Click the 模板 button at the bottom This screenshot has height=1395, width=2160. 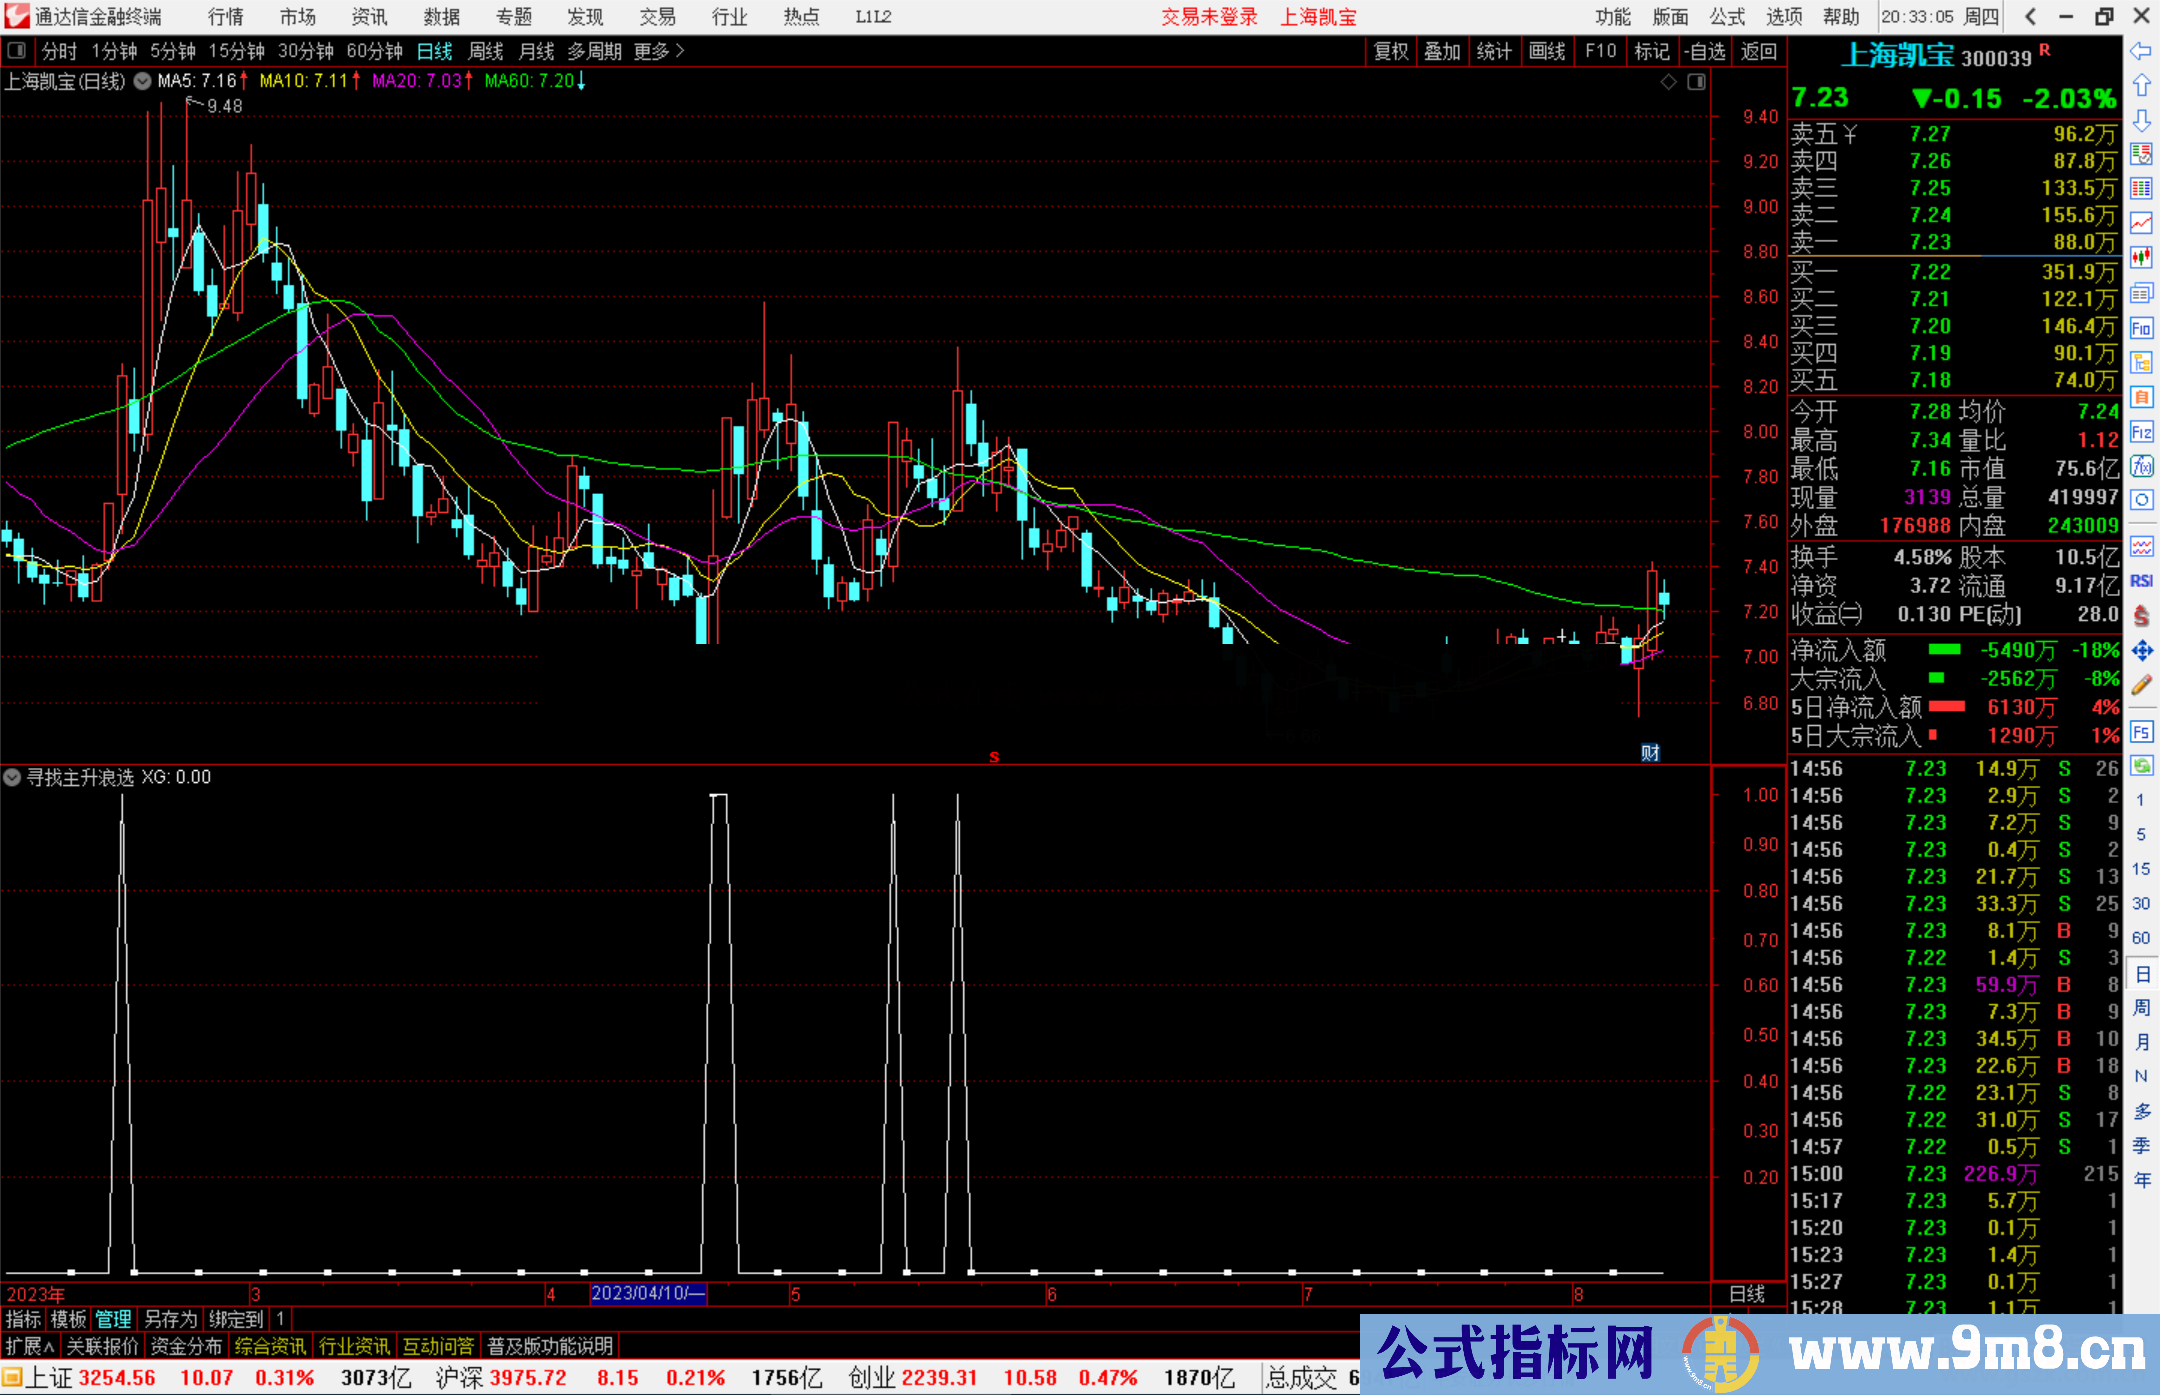click(68, 1319)
